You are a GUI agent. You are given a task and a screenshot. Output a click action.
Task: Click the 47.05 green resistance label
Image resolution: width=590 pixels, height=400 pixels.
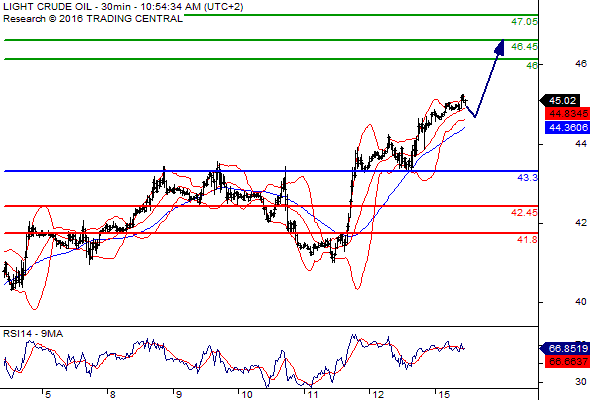524,22
